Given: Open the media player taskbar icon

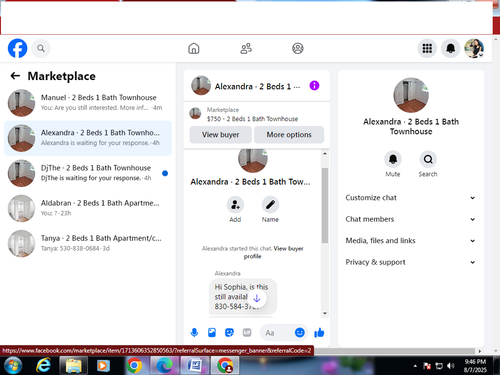Looking at the screenshot, I should pos(103,366).
